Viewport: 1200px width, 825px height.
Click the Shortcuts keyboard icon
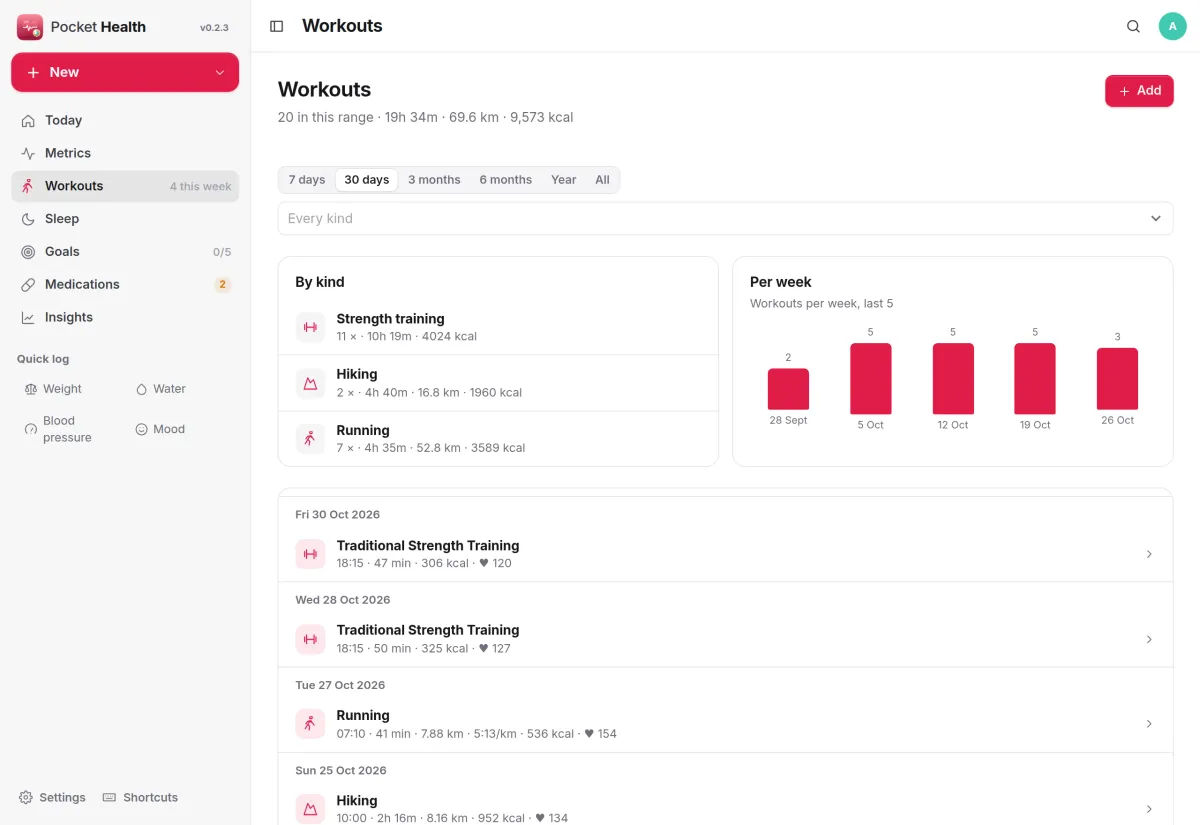[110, 797]
